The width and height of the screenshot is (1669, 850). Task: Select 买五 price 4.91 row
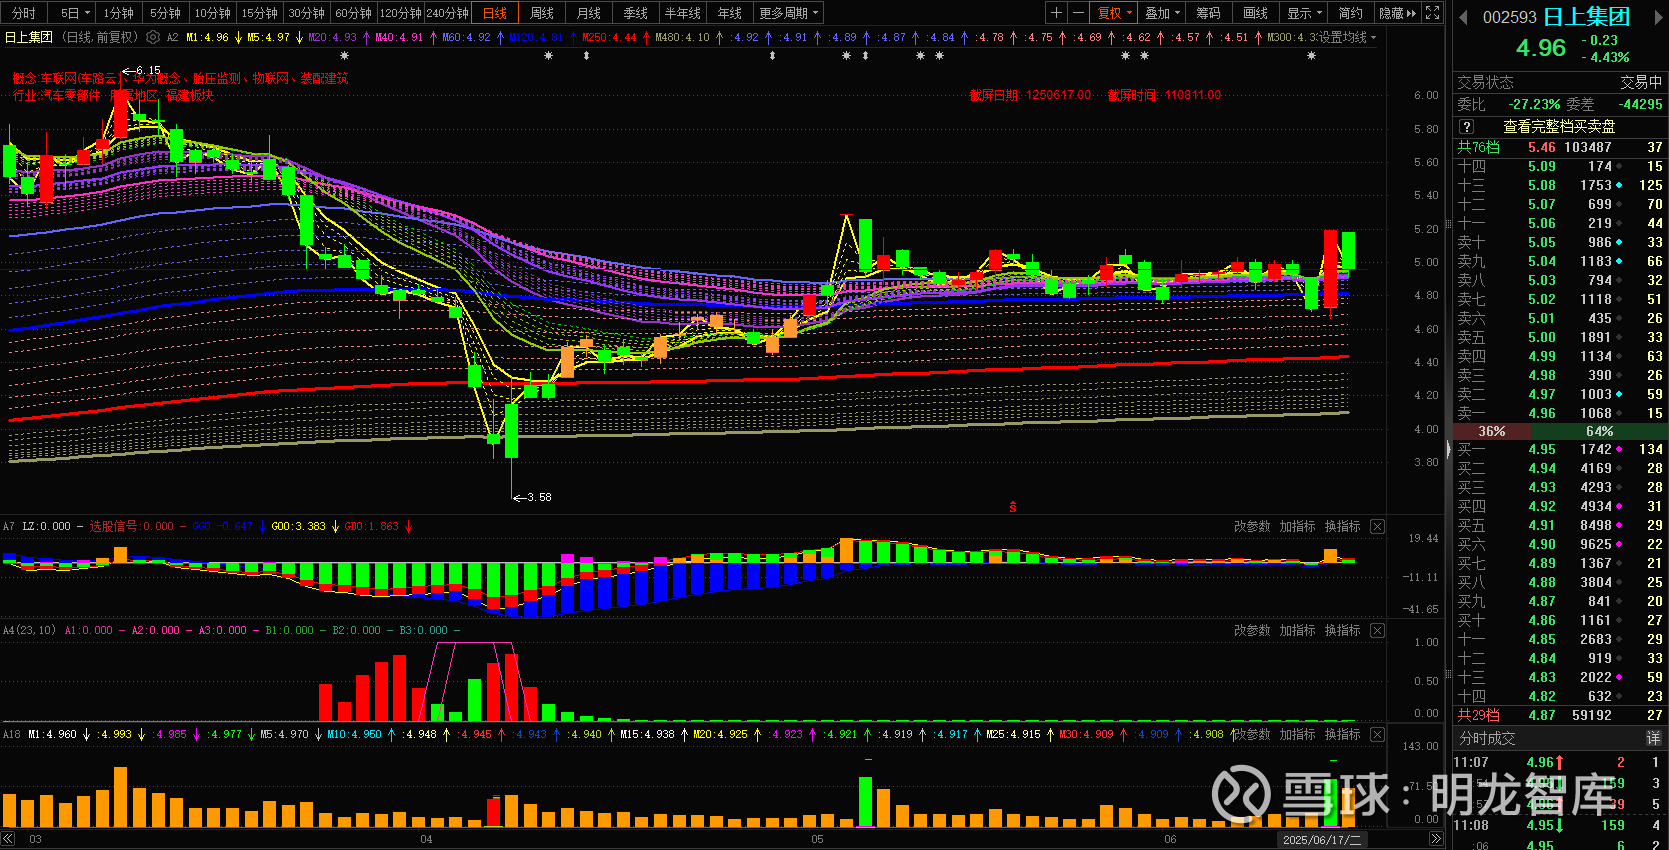click(x=1560, y=525)
